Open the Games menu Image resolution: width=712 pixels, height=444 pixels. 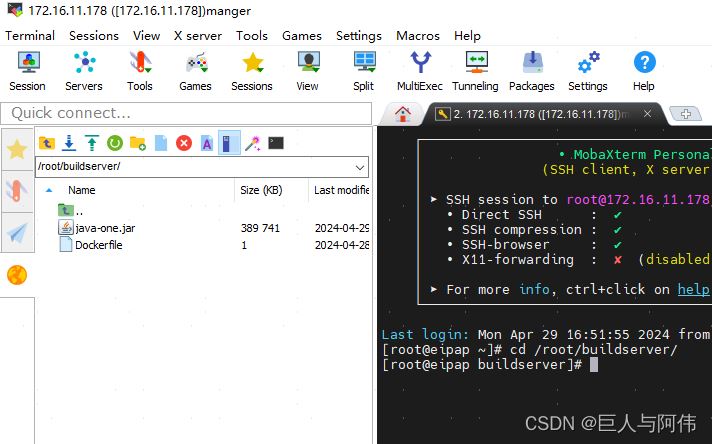pyautogui.click(x=302, y=36)
